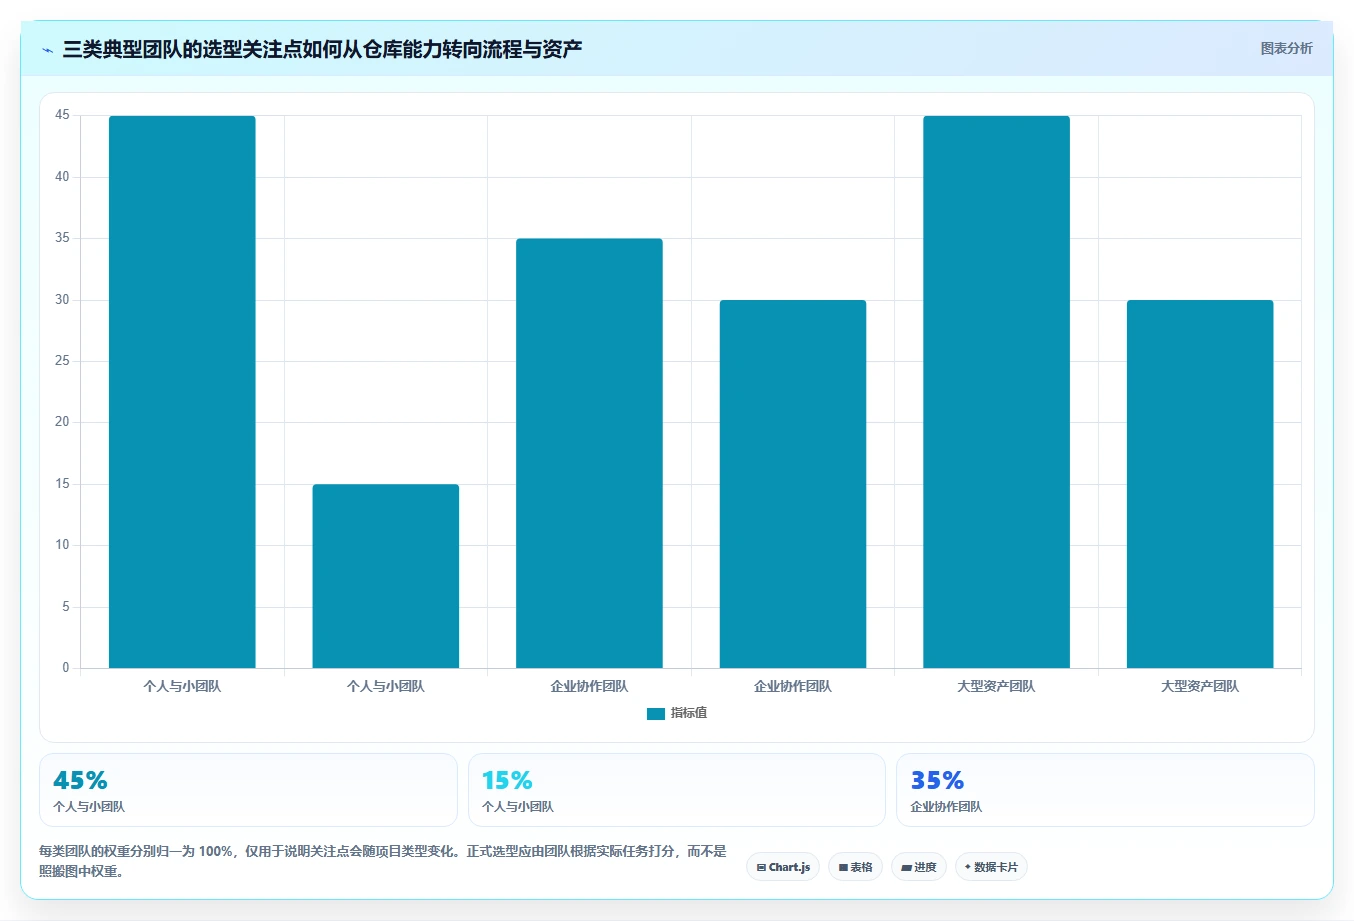This screenshot has height=921, width=1354.
Task: Click the 图表分析 label in the header
Action: tap(1286, 48)
